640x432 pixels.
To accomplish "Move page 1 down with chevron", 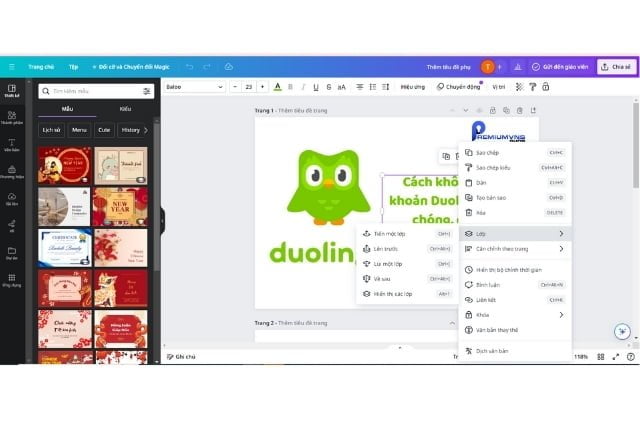I will click(x=466, y=110).
